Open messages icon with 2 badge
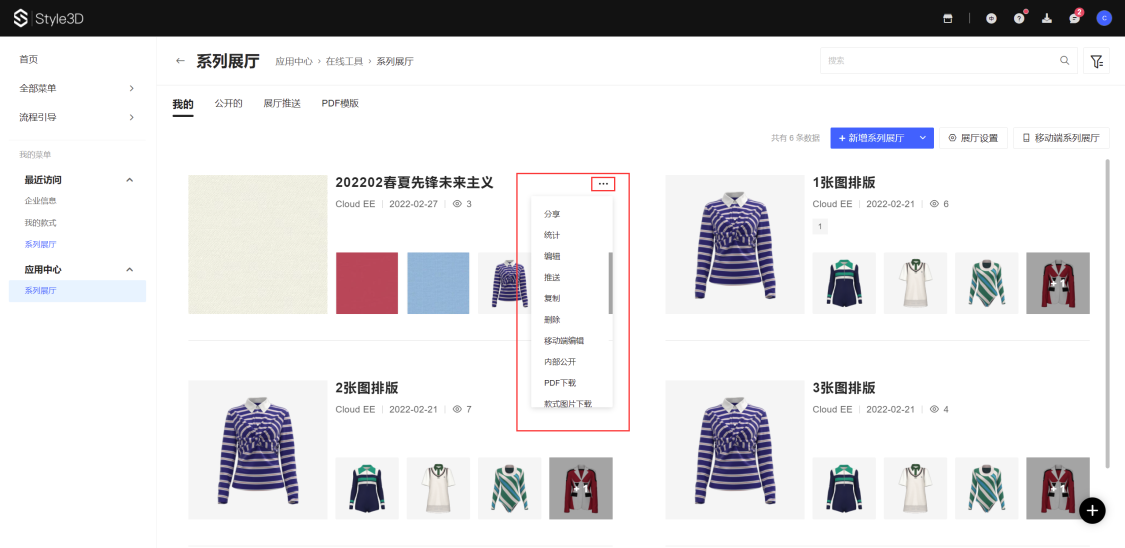This screenshot has height=548, width=1125. 1075,18
